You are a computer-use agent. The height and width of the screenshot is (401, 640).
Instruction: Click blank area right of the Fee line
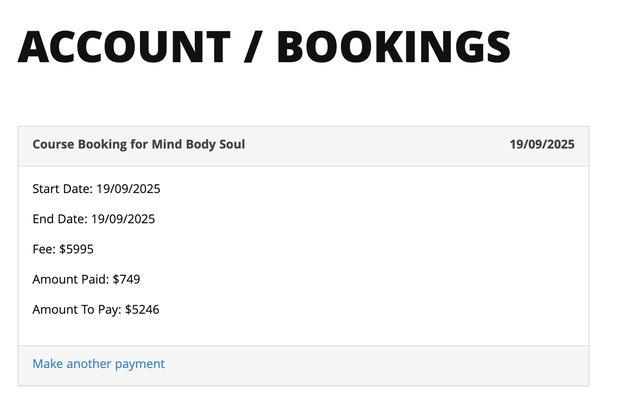[350, 249]
